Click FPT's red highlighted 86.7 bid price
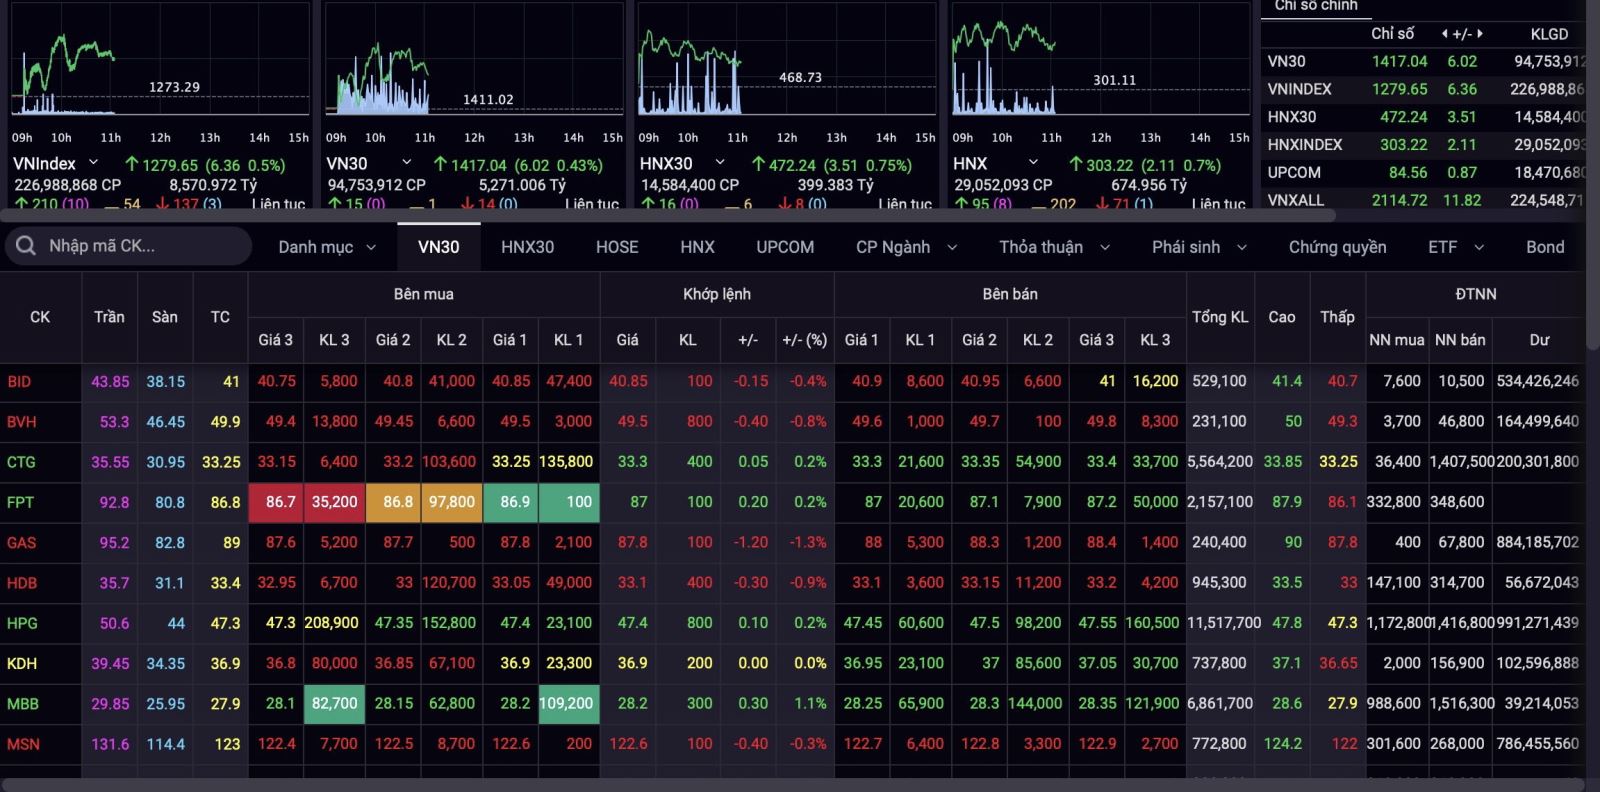Screen dimensions: 1600x792 (x=276, y=502)
